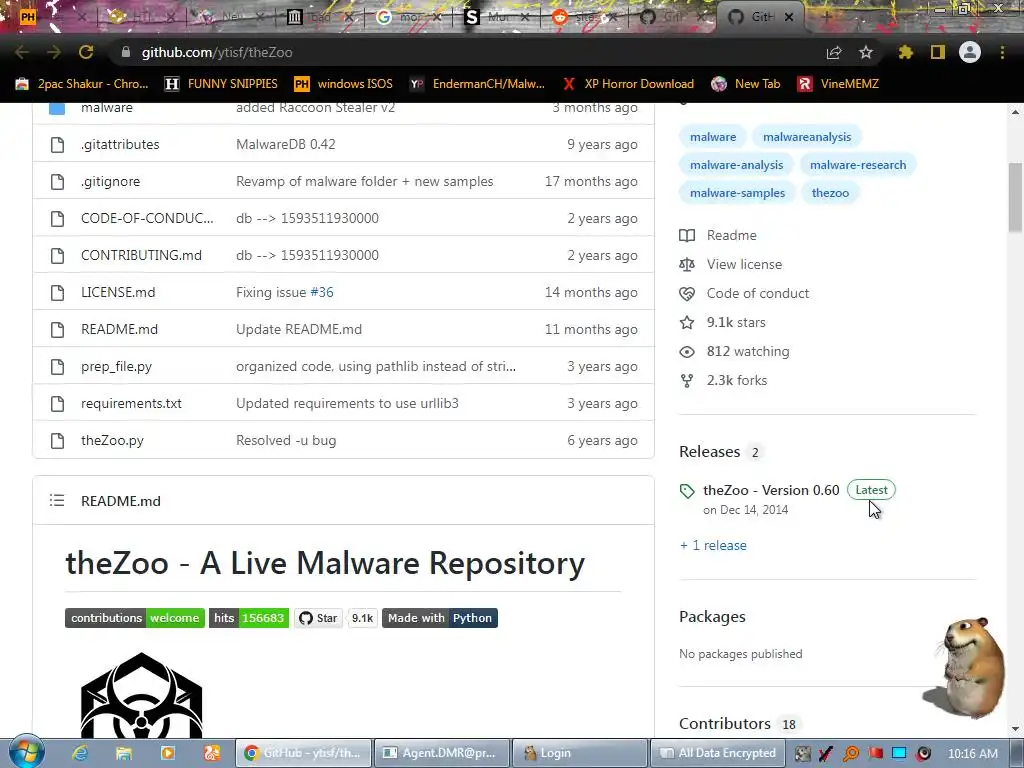
Task: Open the Chrome three-dot menu
Action: [x=1002, y=52]
